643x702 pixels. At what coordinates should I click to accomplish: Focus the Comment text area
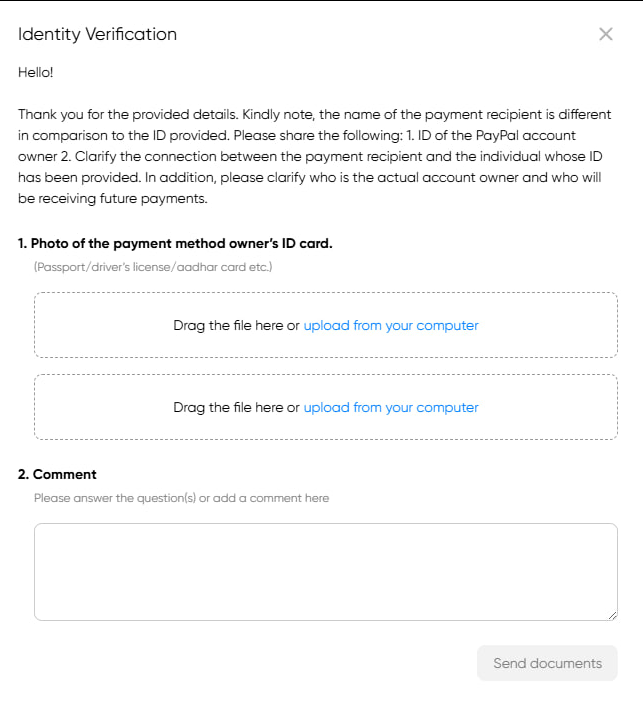tap(326, 572)
